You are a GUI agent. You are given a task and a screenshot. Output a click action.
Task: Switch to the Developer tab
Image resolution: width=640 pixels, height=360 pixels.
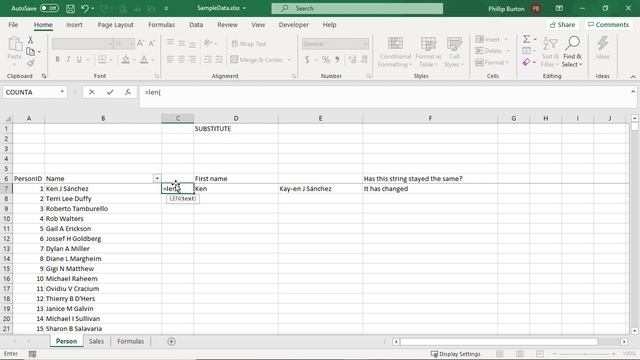click(x=293, y=25)
